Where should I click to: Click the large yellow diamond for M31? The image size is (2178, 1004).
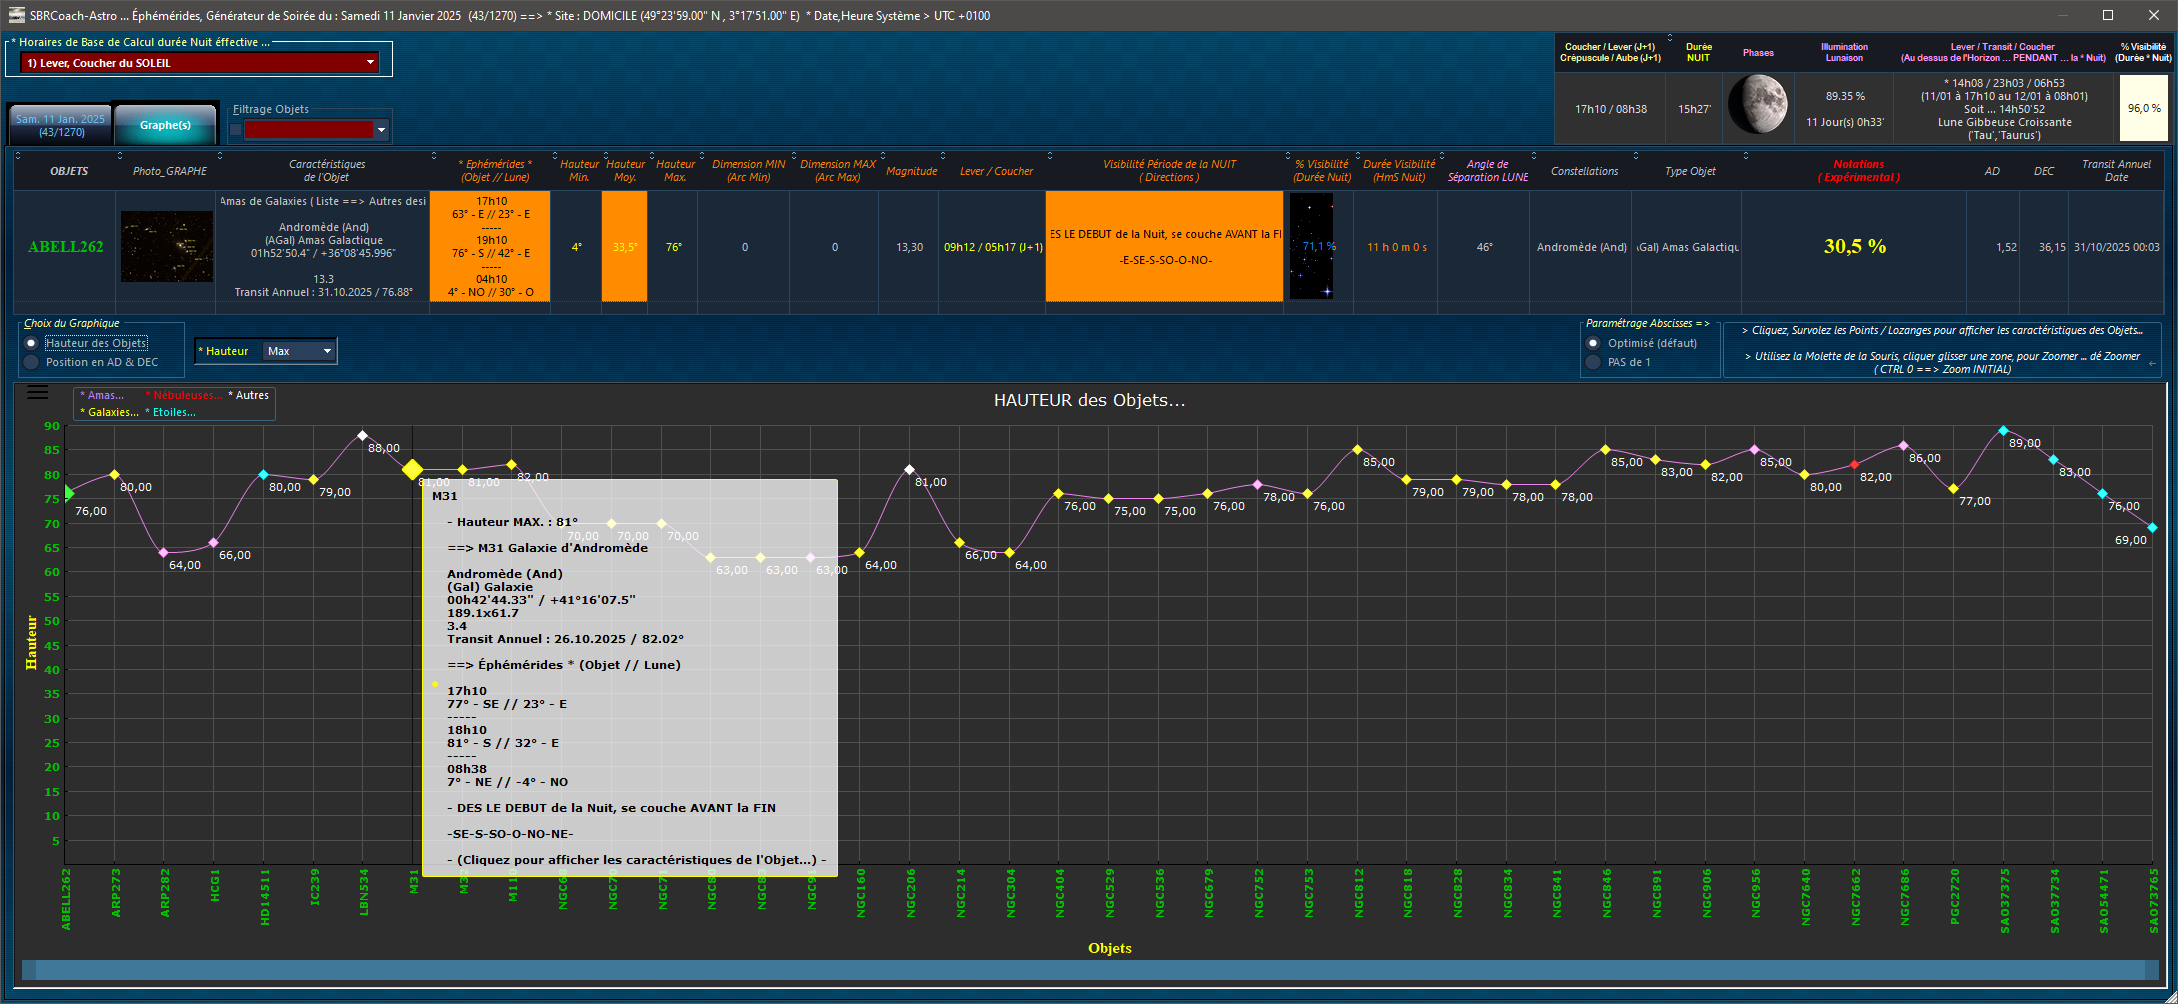(412, 469)
